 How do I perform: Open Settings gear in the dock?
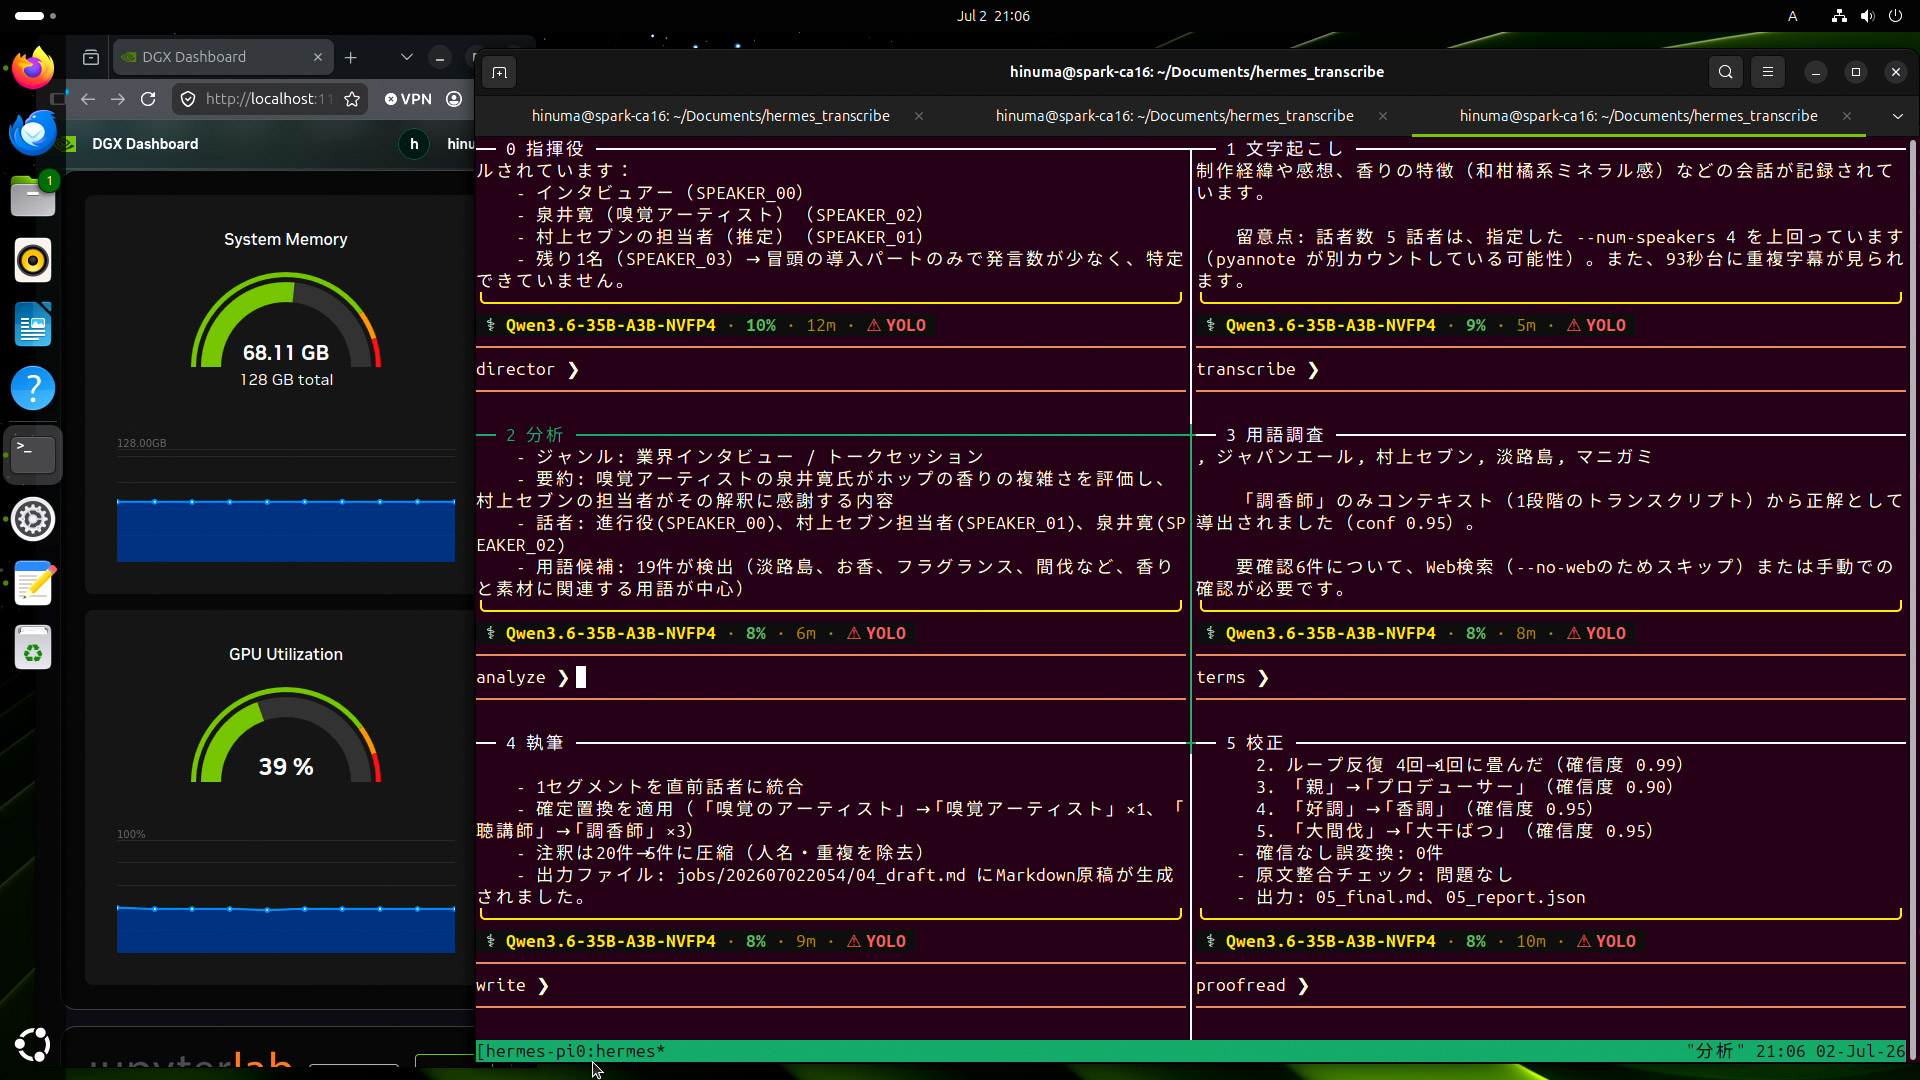pyautogui.click(x=33, y=519)
